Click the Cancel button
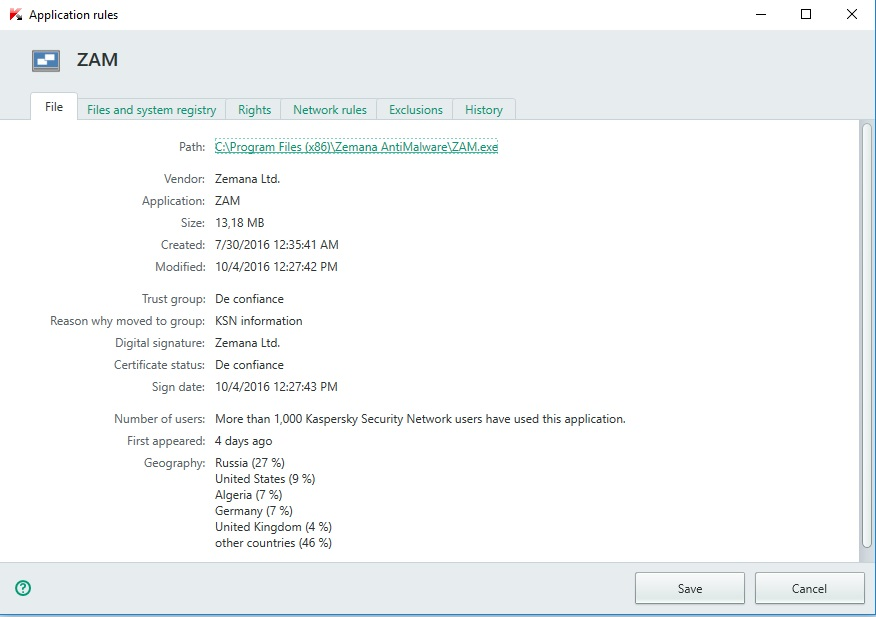876x617 pixels. tap(810, 588)
